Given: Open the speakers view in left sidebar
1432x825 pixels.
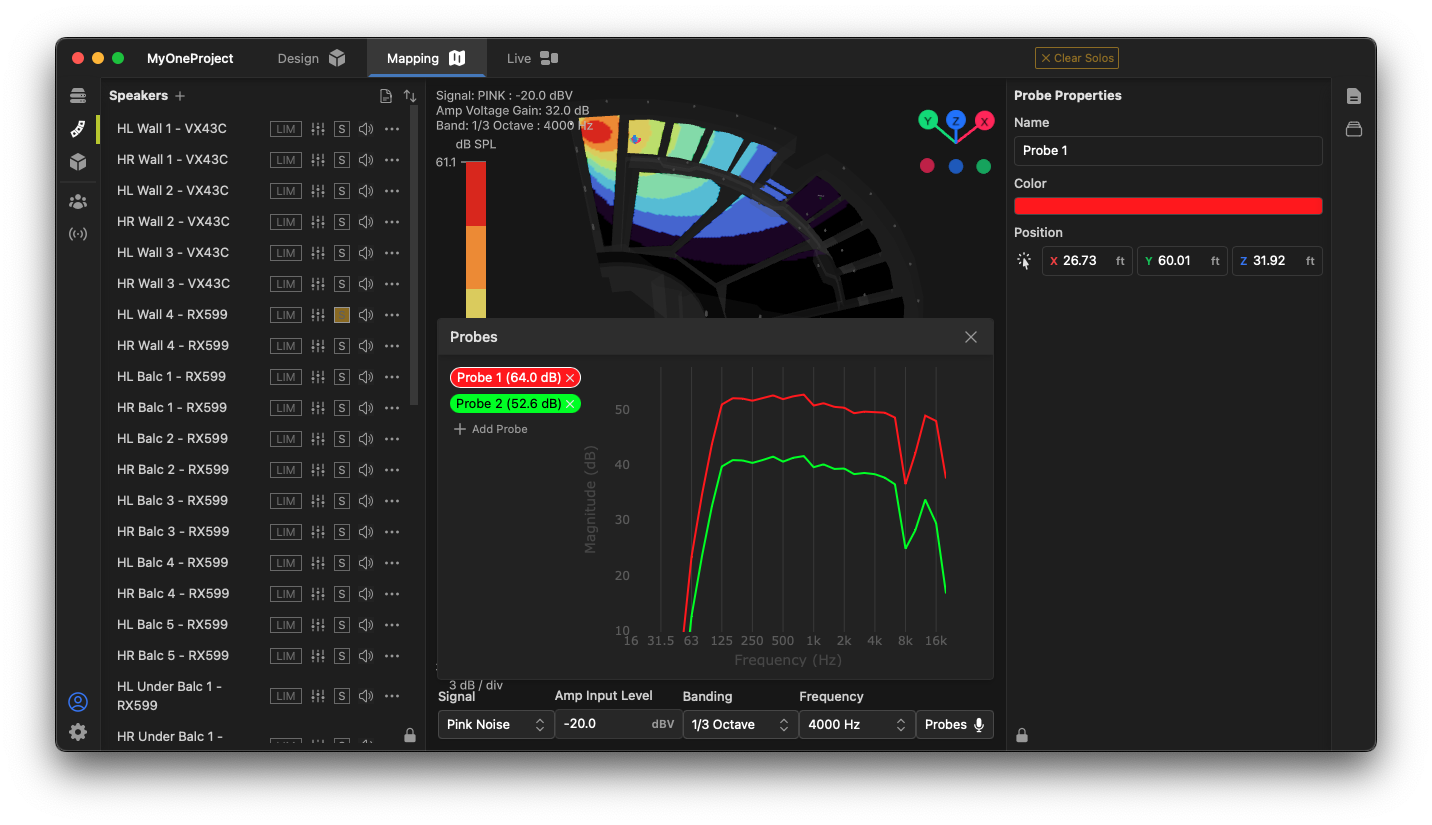Looking at the screenshot, I should [x=78, y=129].
